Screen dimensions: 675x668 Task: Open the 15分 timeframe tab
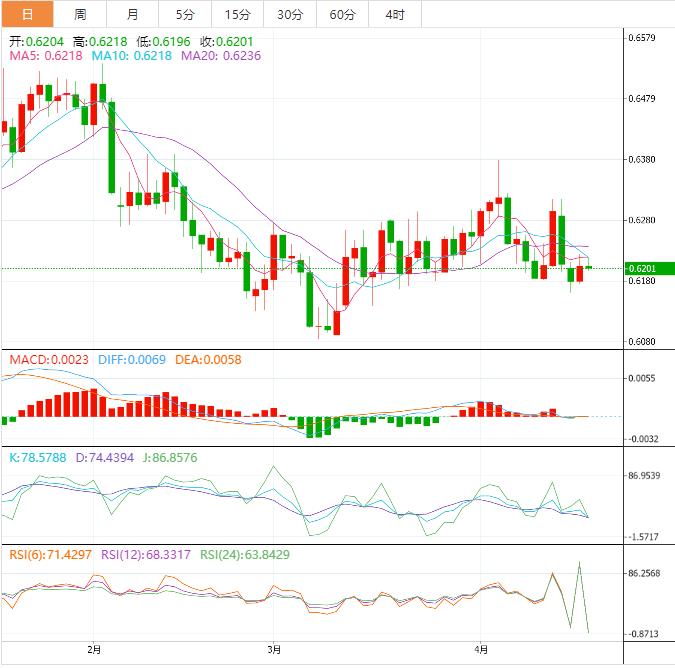pos(238,14)
